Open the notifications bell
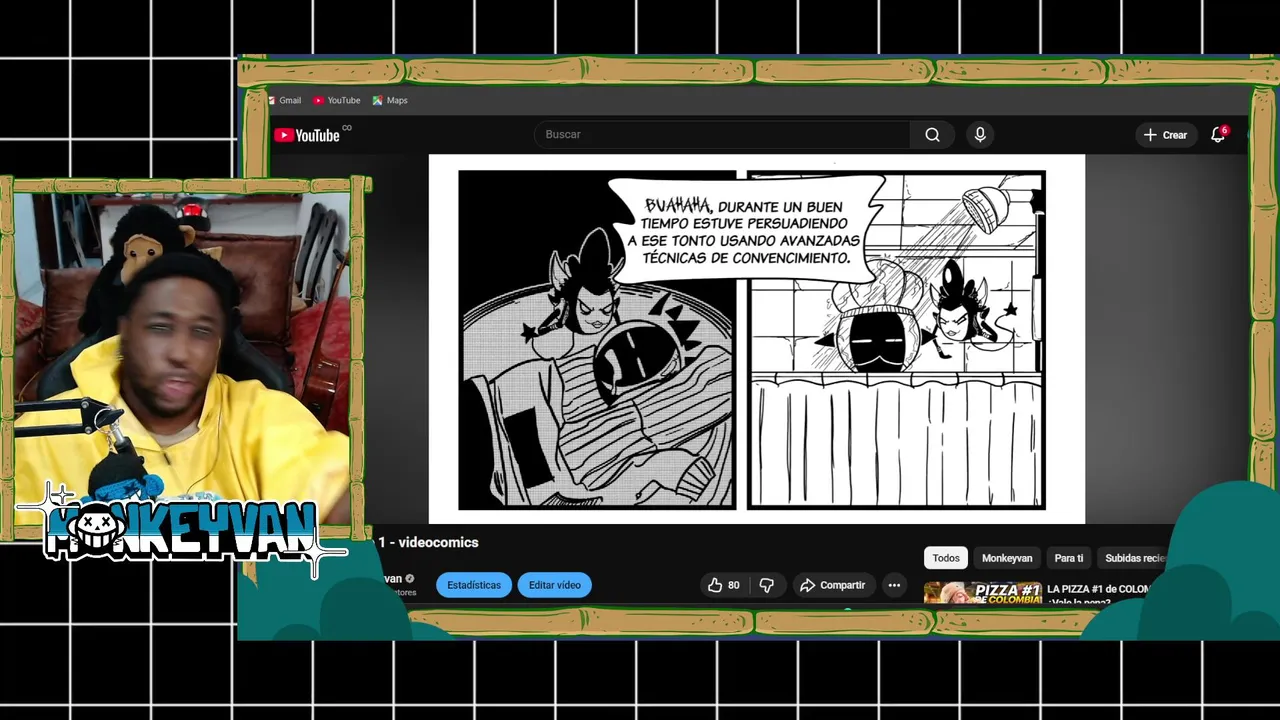The width and height of the screenshot is (1280, 720). point(1218,134)
